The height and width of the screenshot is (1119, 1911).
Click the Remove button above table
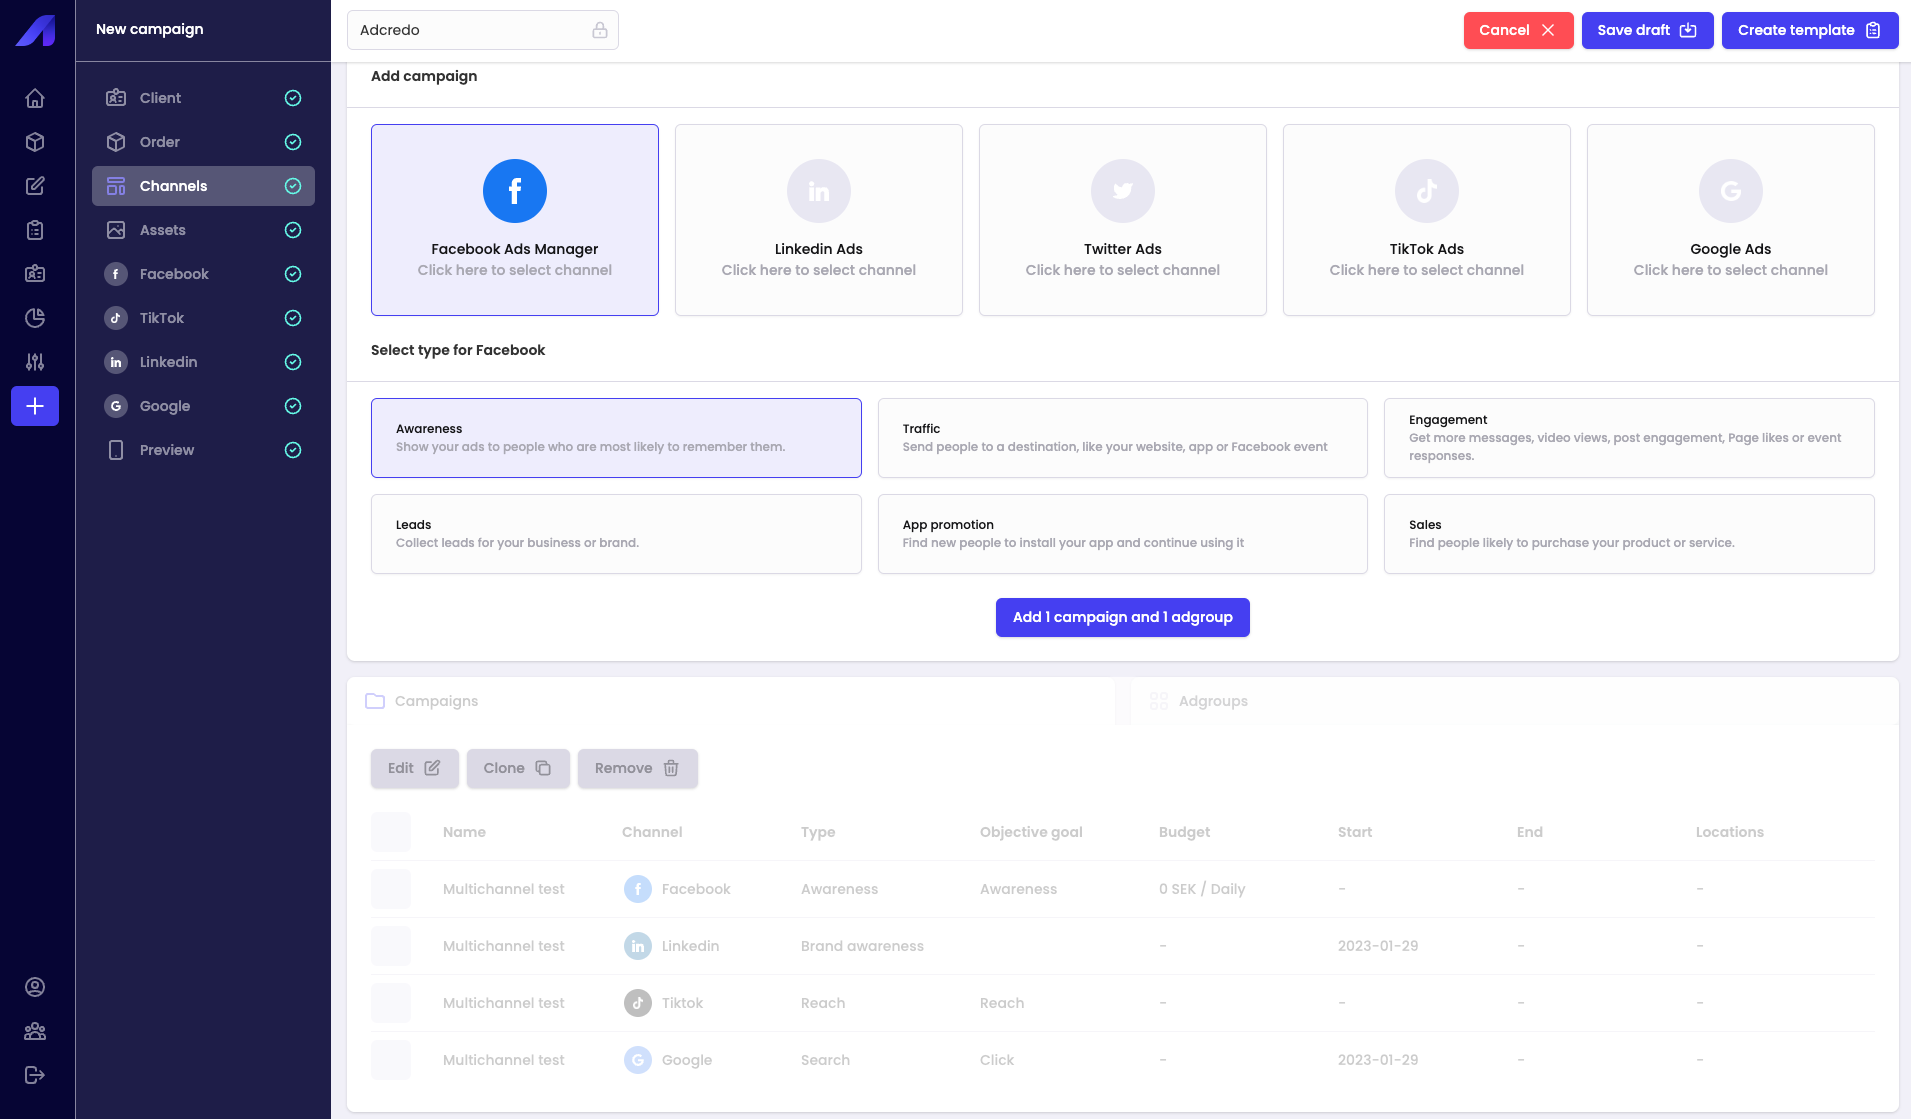pyautogui.click(x=637, y=768)
